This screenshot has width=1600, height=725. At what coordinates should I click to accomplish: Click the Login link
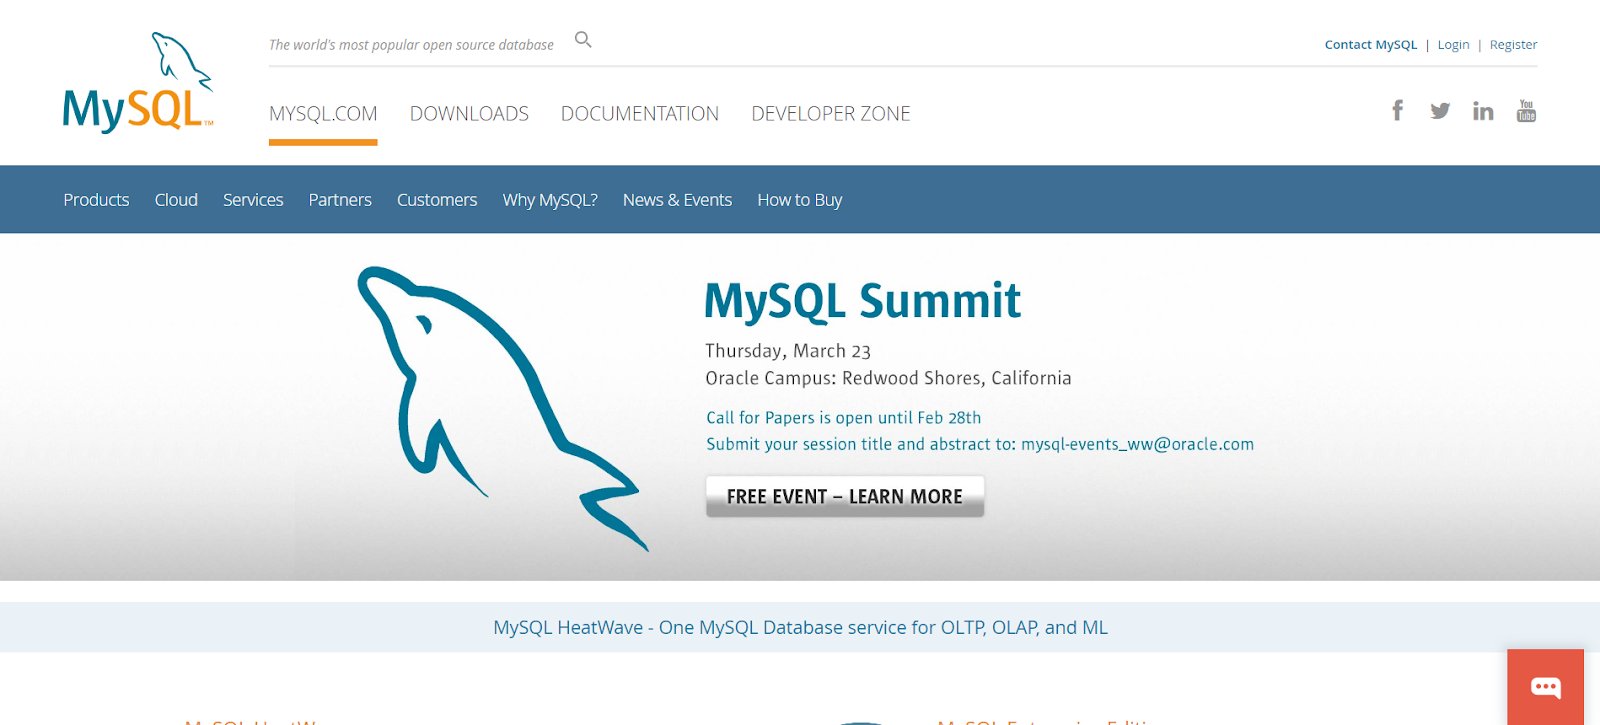[1453, 45]
